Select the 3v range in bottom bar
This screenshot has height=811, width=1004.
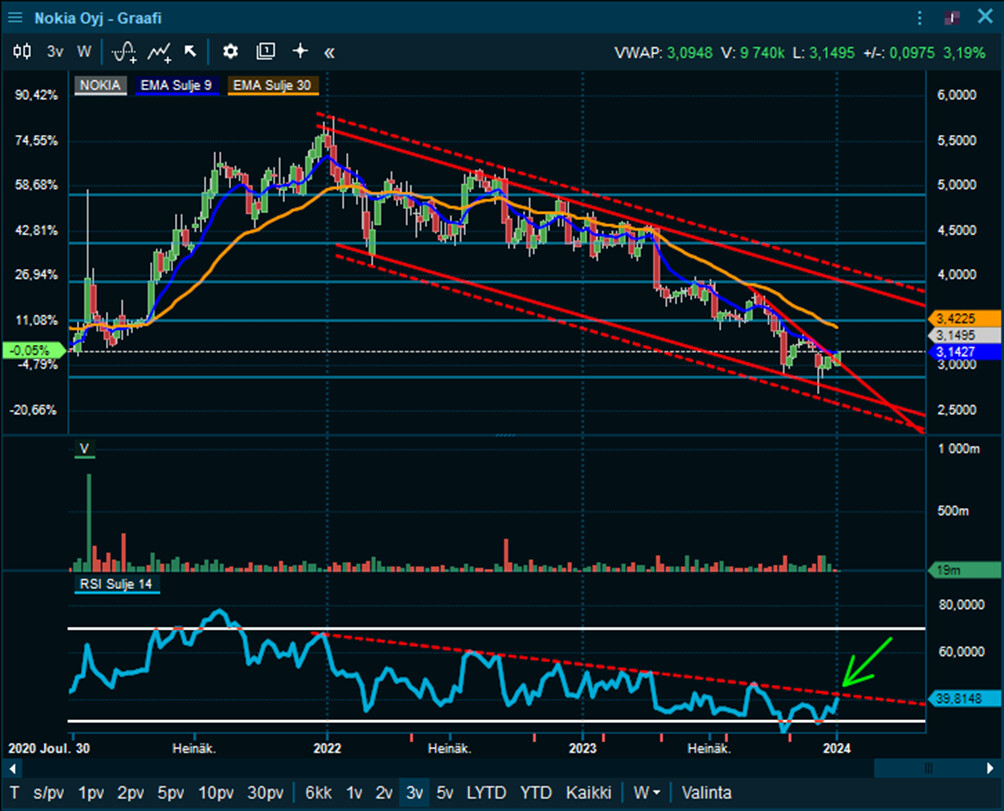click(x=414, y=793)
